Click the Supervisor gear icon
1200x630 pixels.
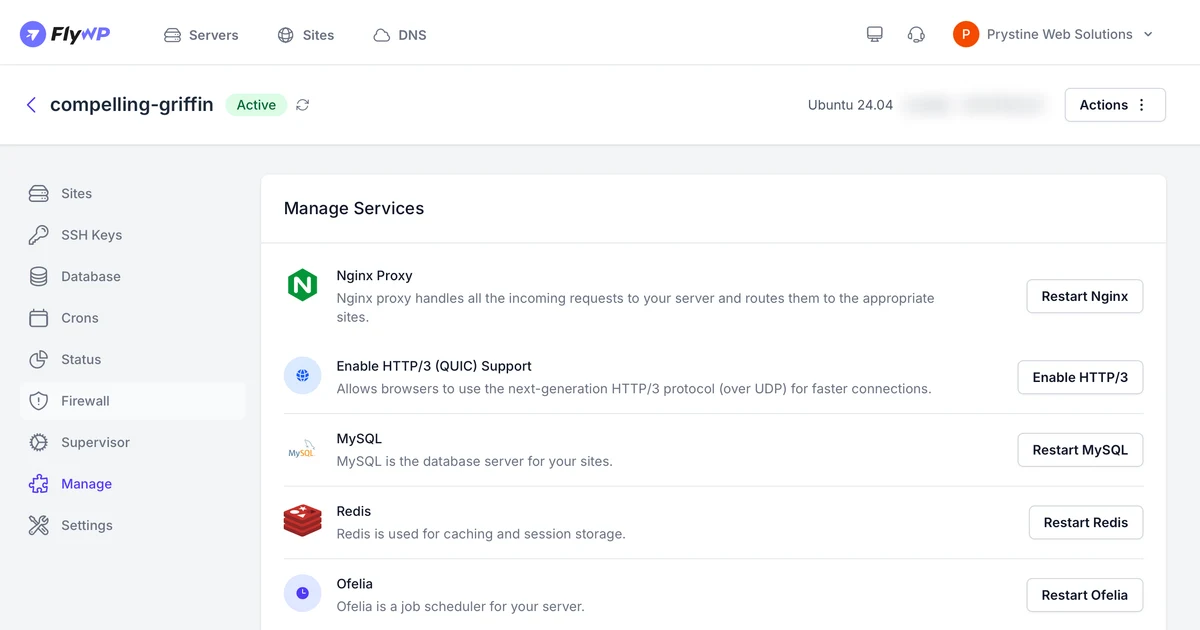click(x=39, y=443)
